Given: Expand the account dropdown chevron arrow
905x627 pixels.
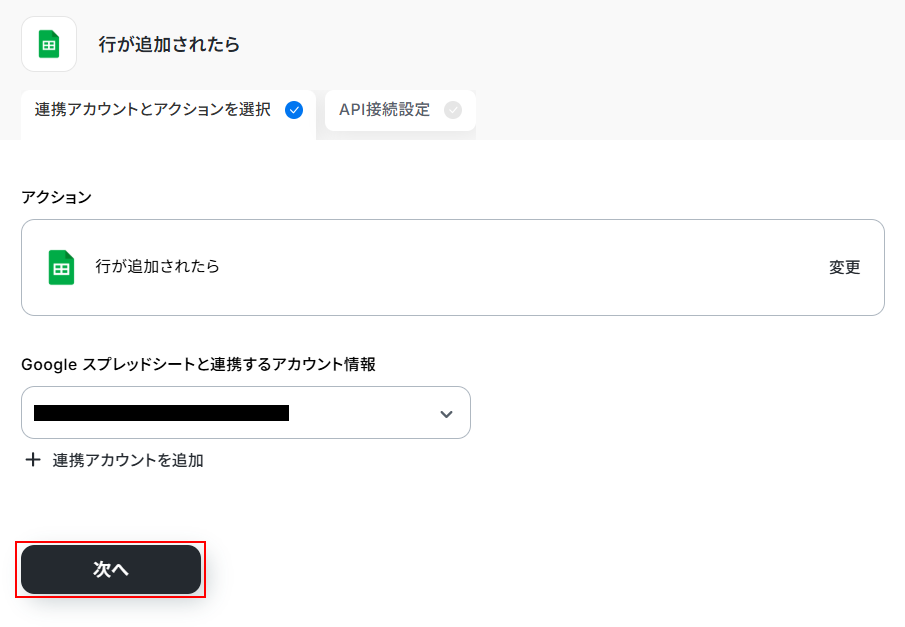Looking at the screenshot, I should pos(446,414).
